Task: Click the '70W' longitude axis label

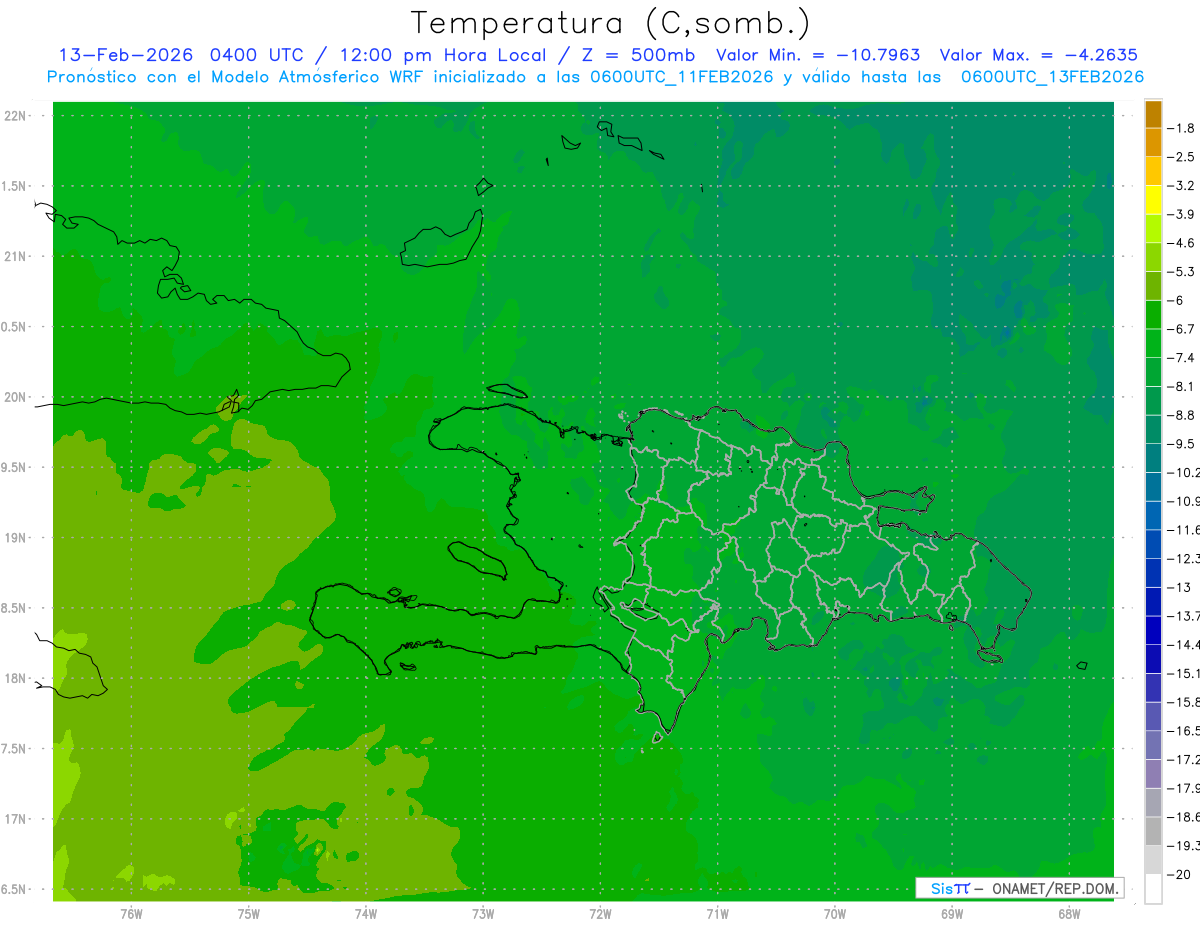Action: point(835,914)
